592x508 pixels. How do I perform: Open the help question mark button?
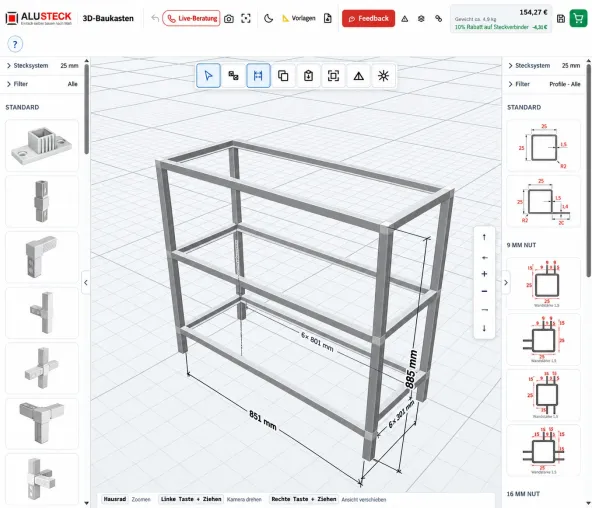coord(15,44)
